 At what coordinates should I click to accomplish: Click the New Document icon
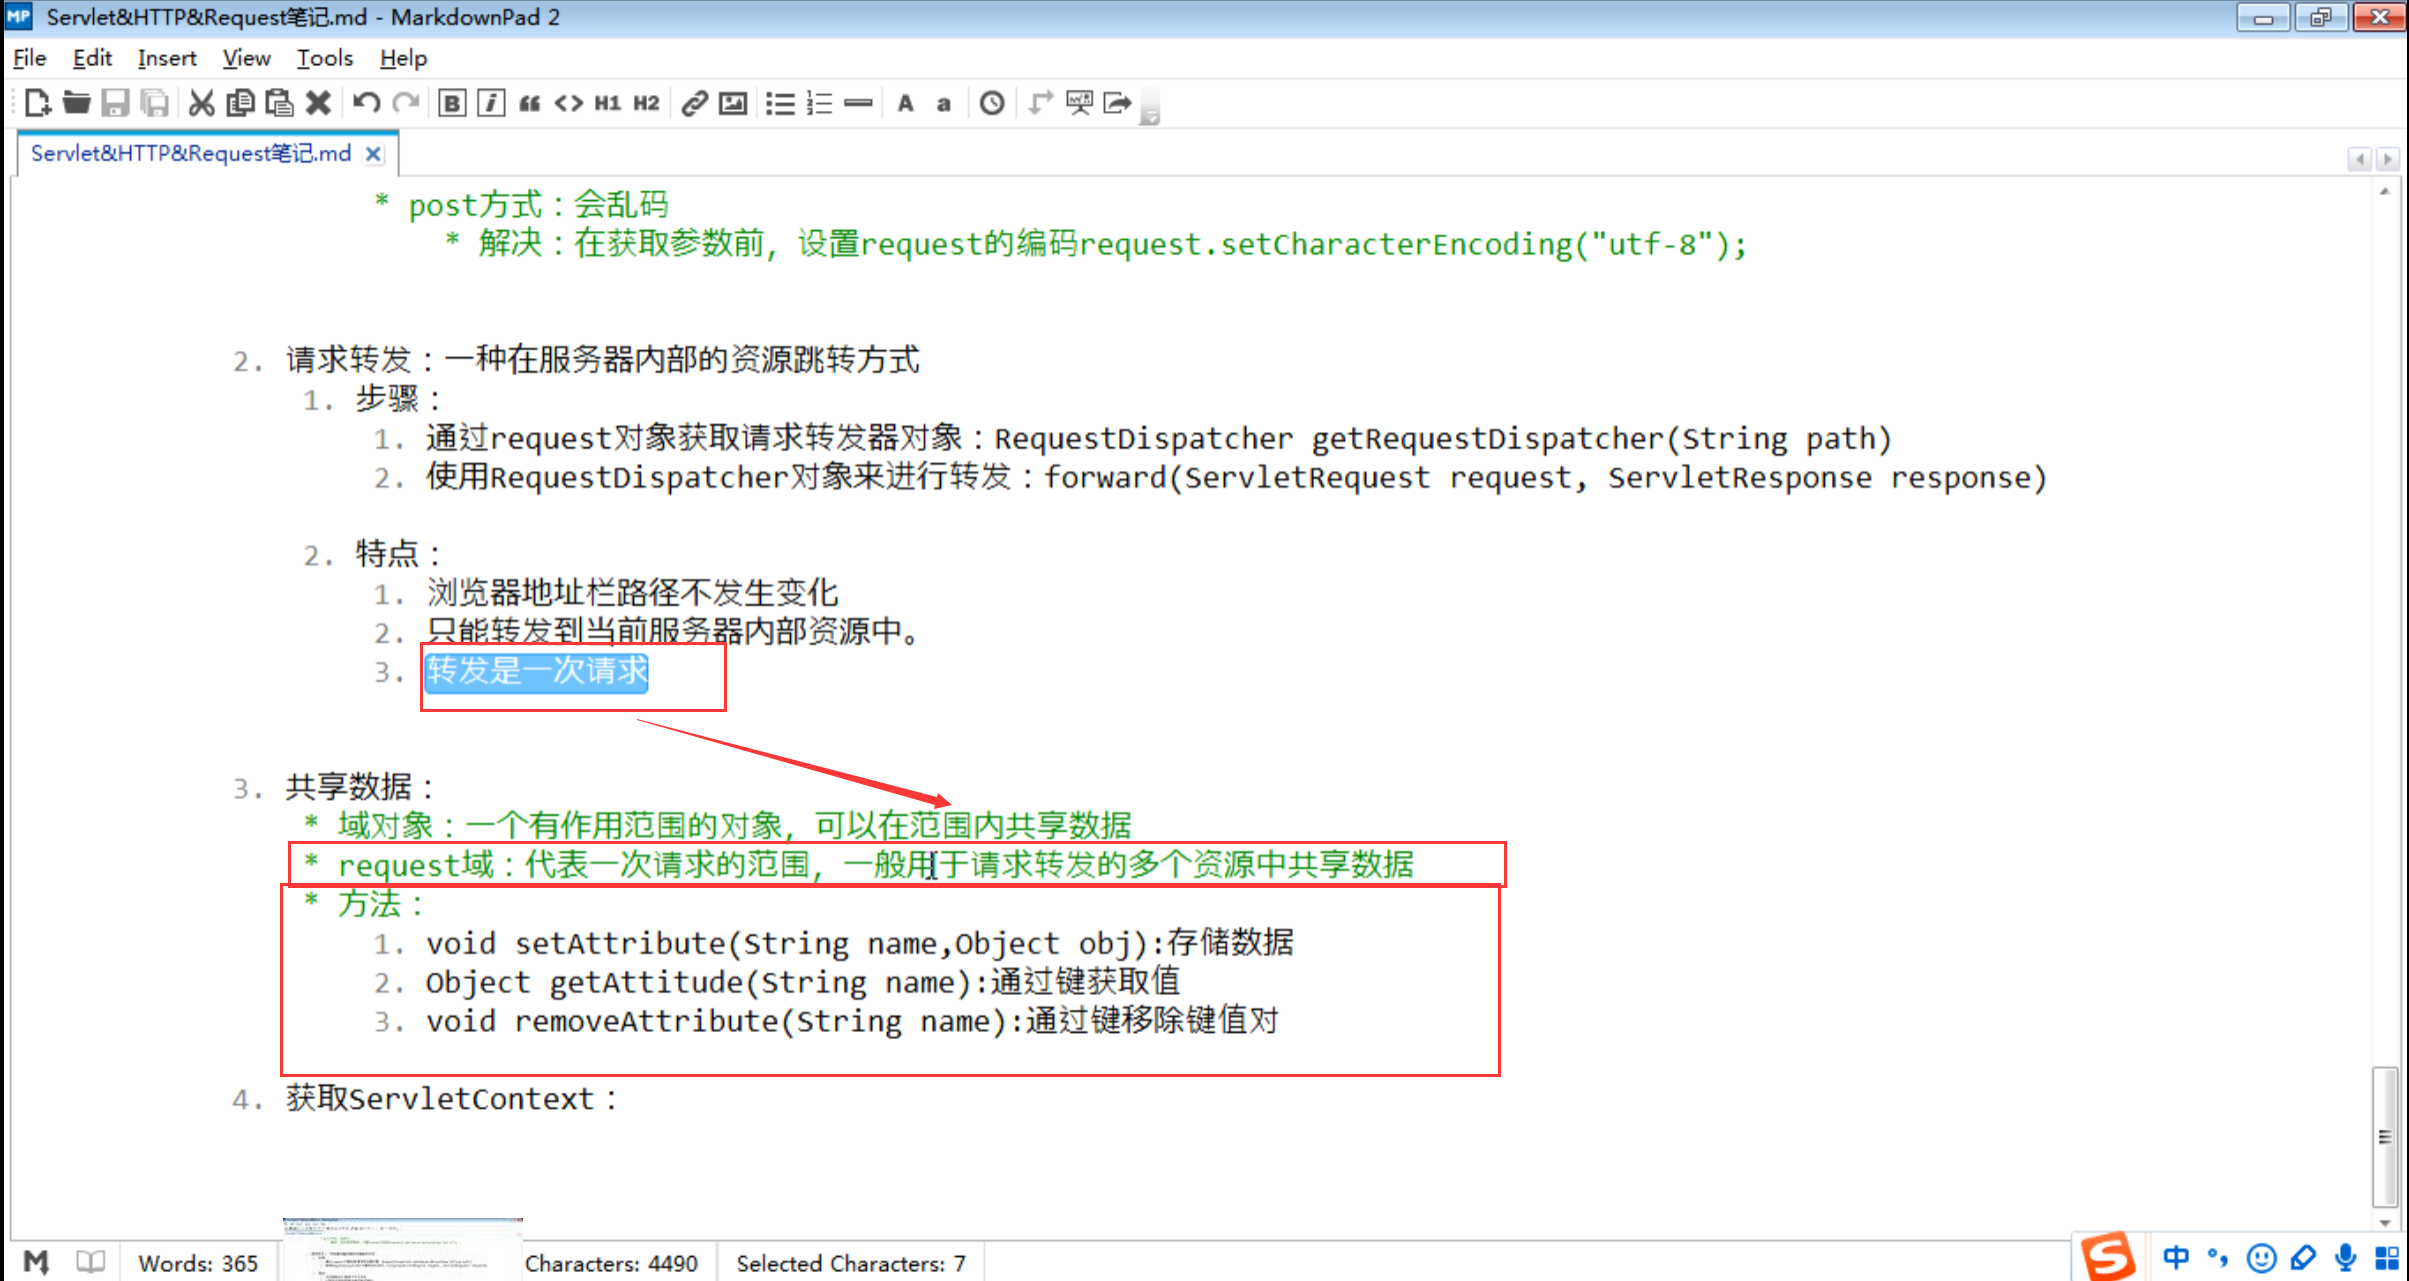[x=37, y=103]
